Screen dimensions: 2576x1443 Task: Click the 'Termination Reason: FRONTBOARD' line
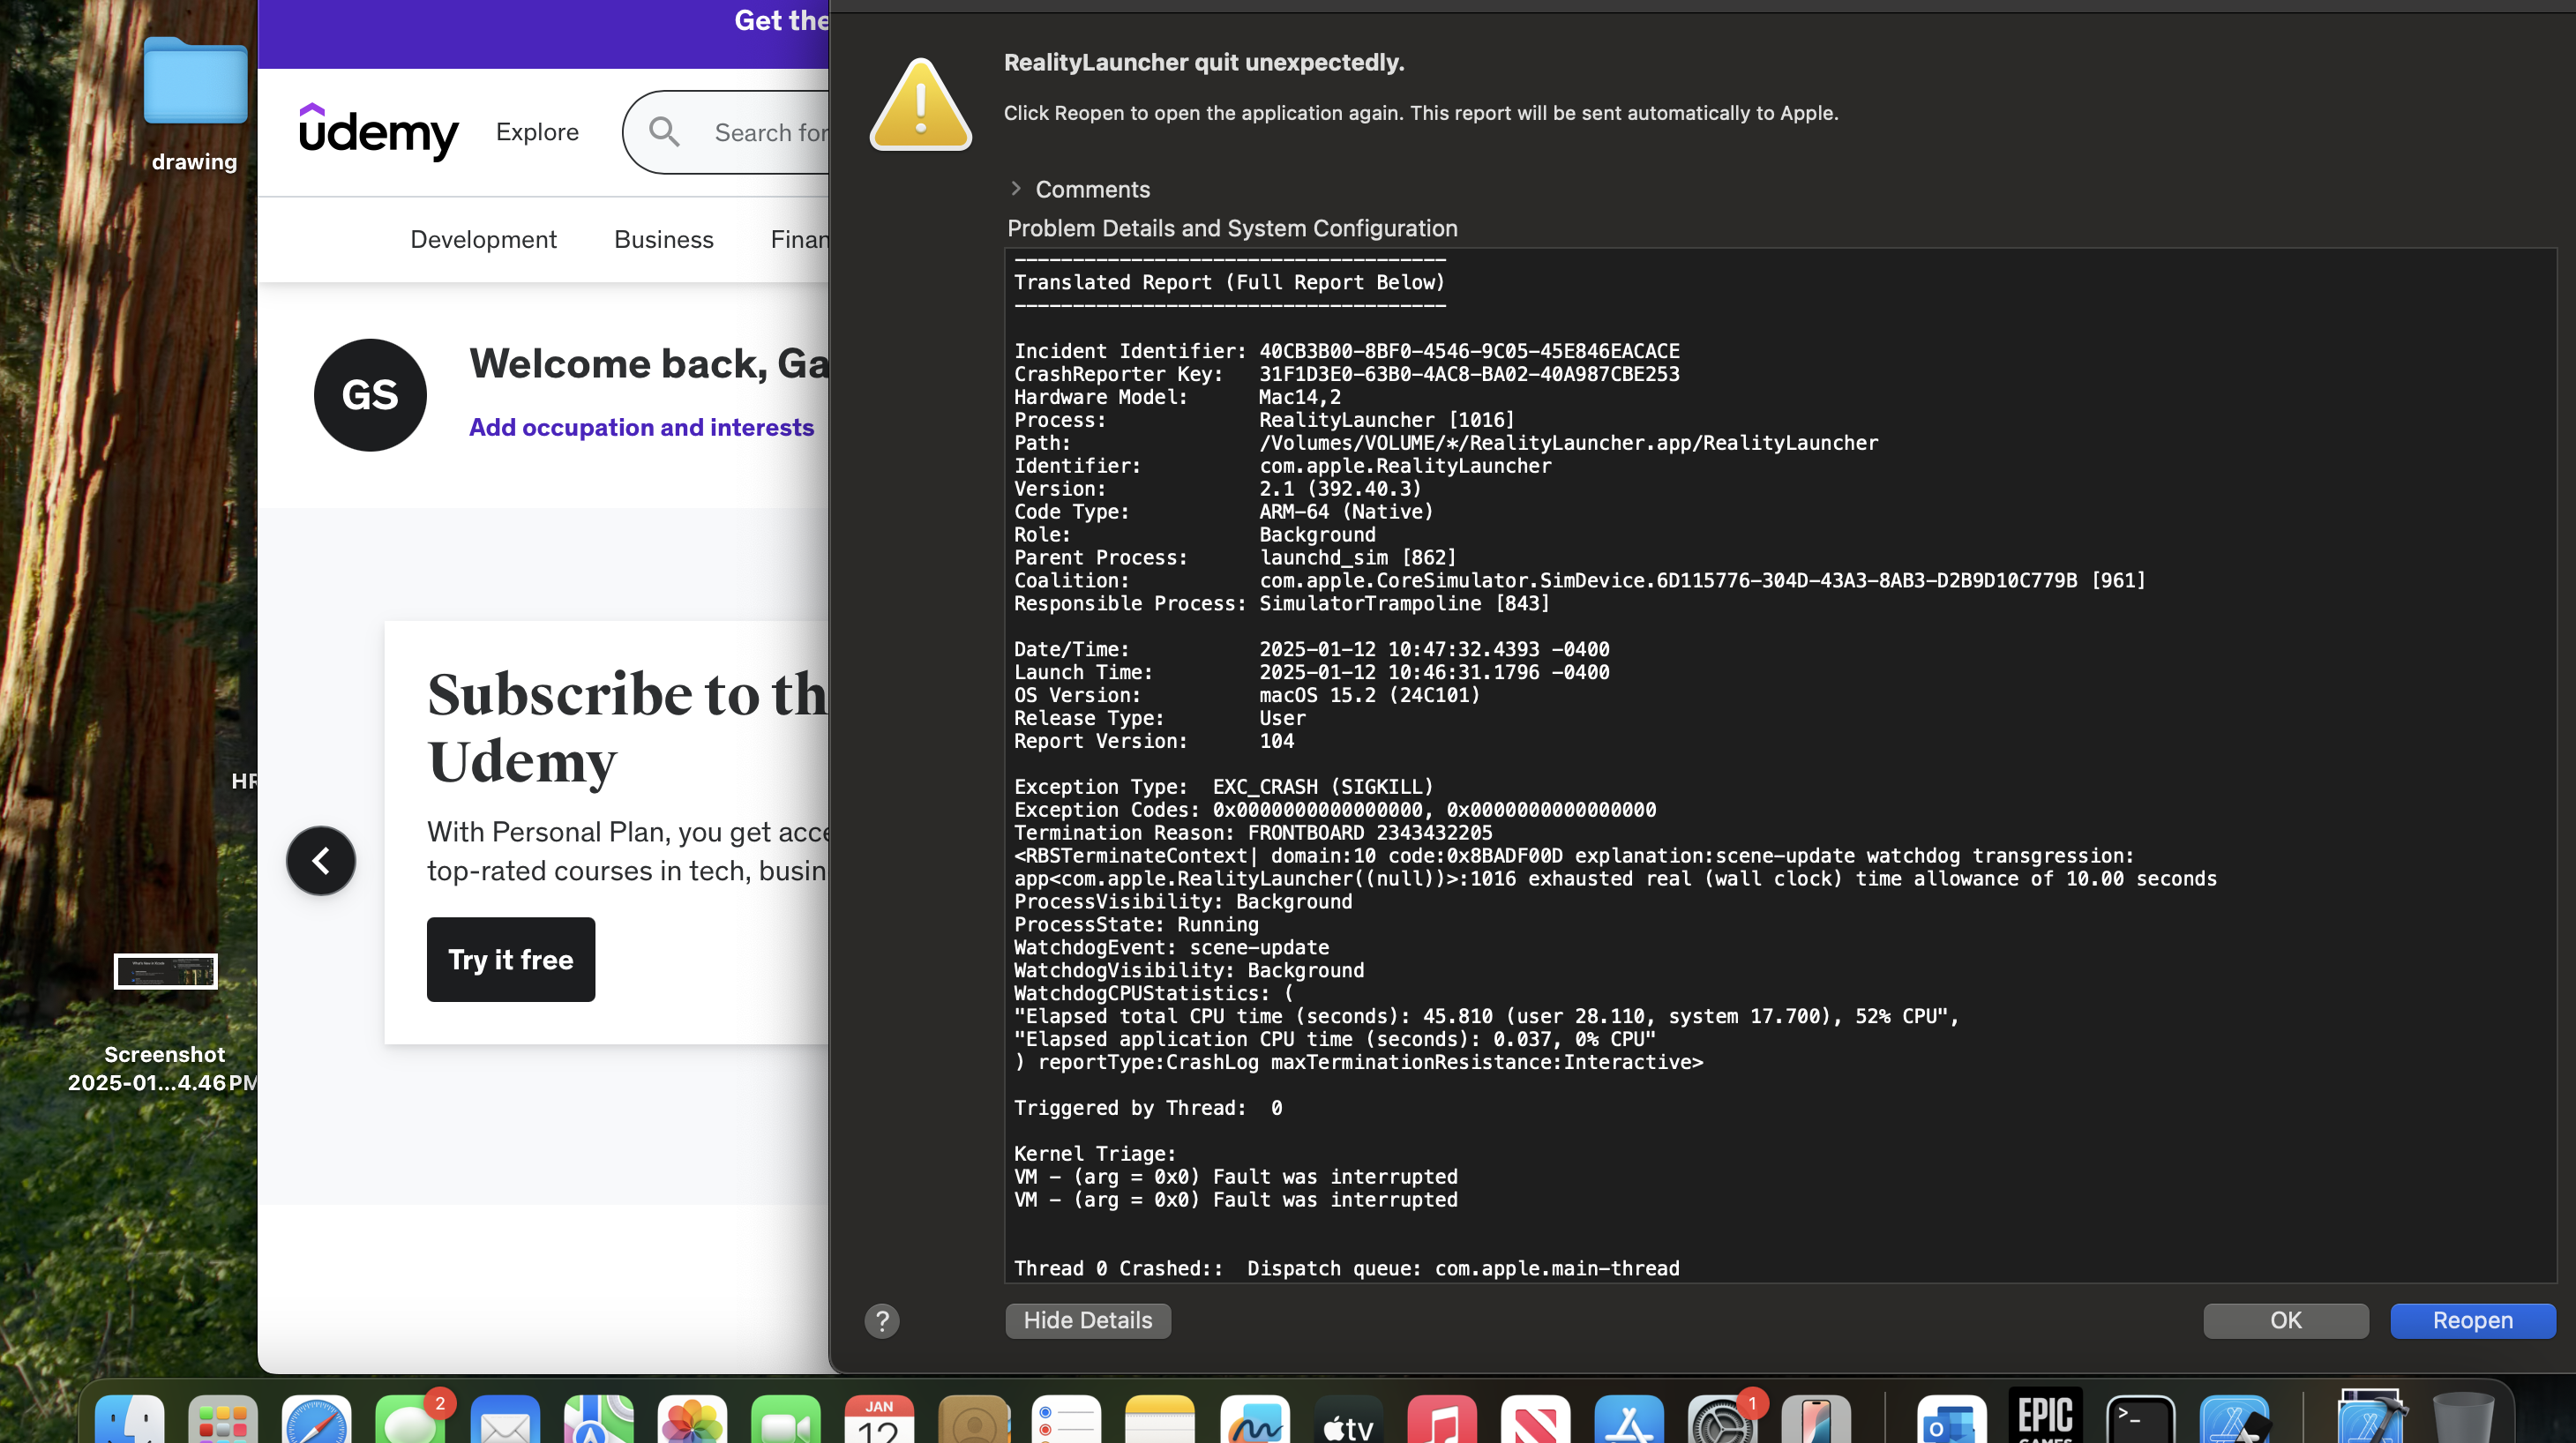(x=1253, y=833)
